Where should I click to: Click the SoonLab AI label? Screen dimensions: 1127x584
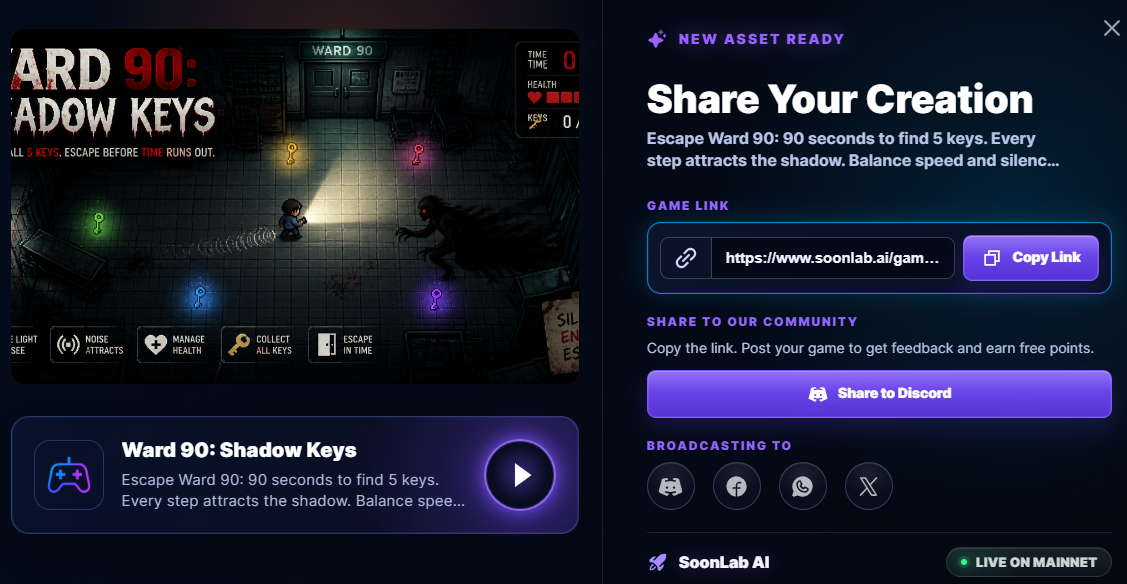coord(724,562)
